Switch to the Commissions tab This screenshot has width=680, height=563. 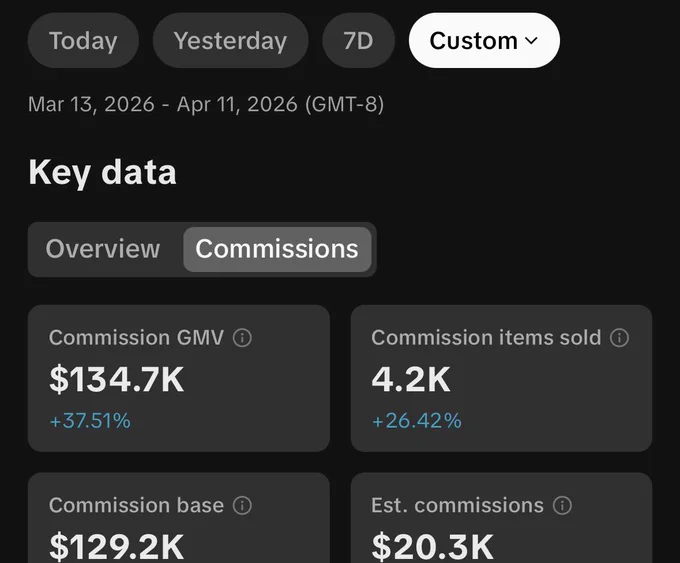point(277,249)
